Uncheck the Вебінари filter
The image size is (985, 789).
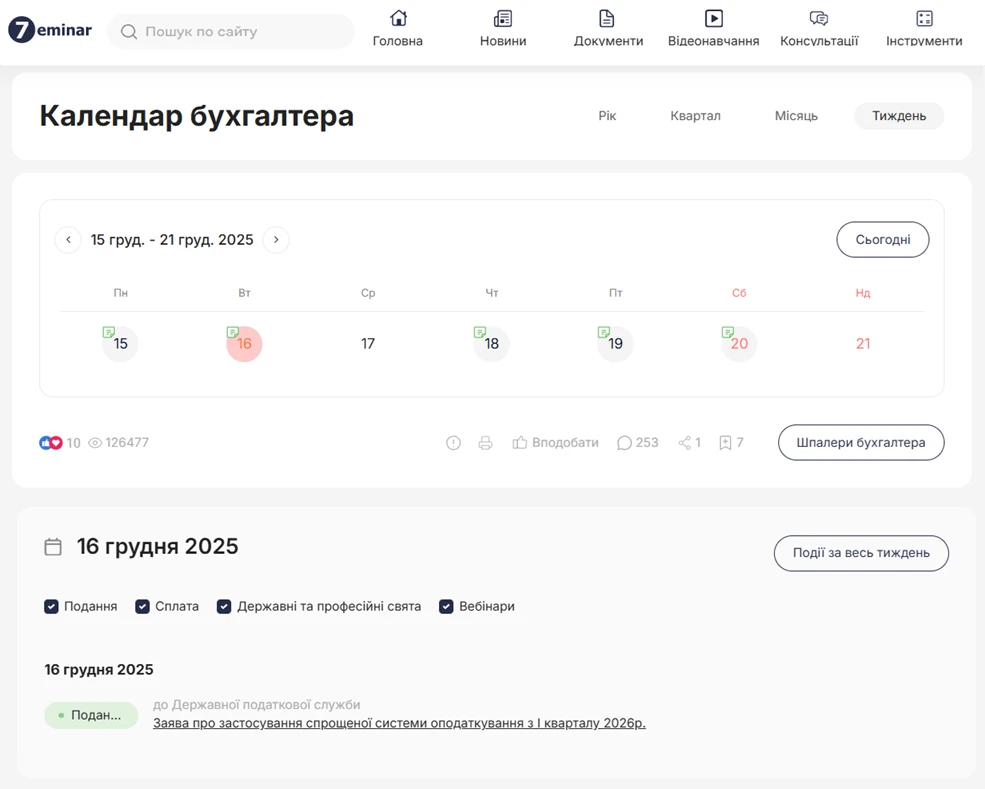point(446,606)
